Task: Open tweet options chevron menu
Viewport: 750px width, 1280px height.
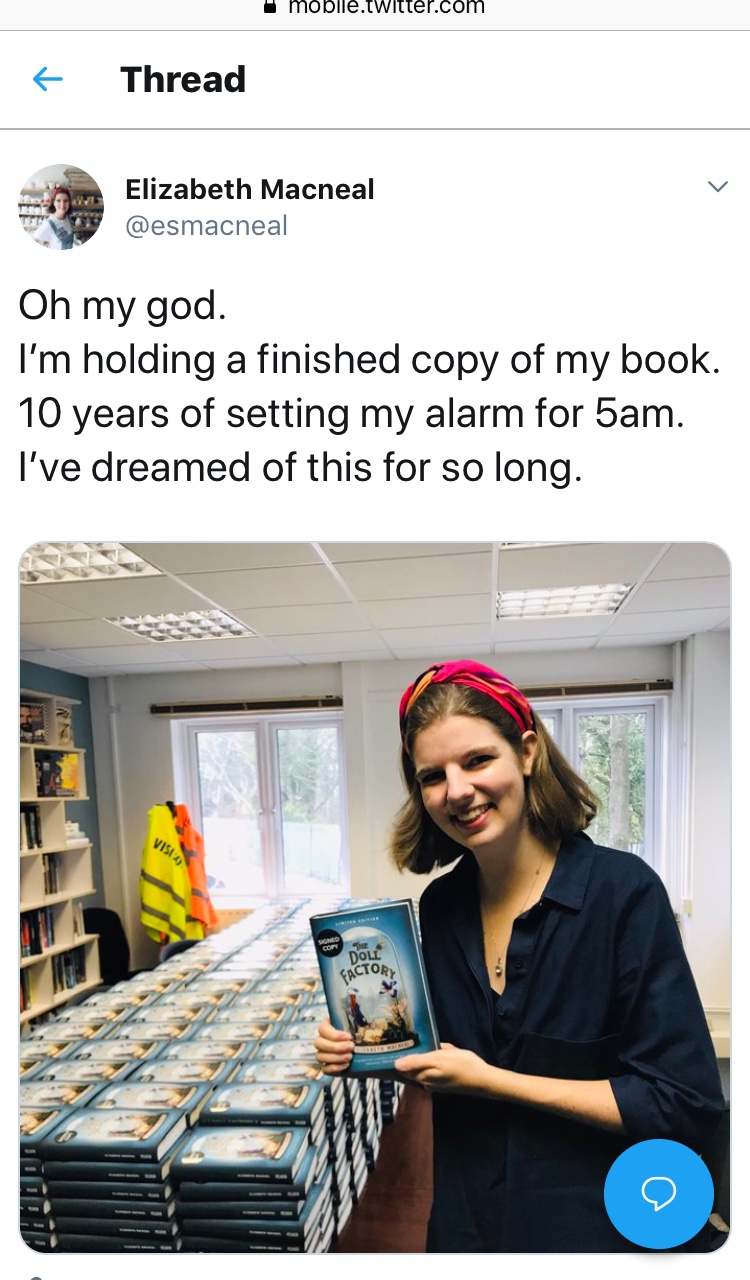Action: (x=717, y=187)
